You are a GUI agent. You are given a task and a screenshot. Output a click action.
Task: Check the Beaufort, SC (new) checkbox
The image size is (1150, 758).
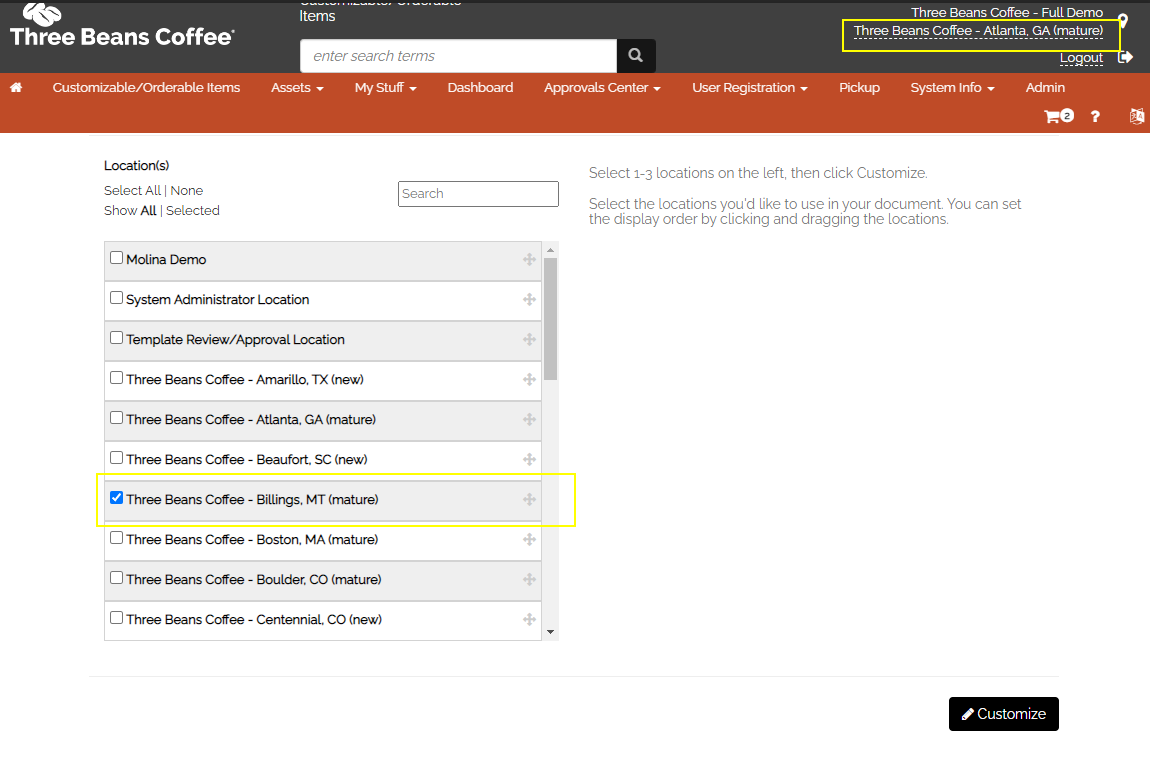[117, 458]
